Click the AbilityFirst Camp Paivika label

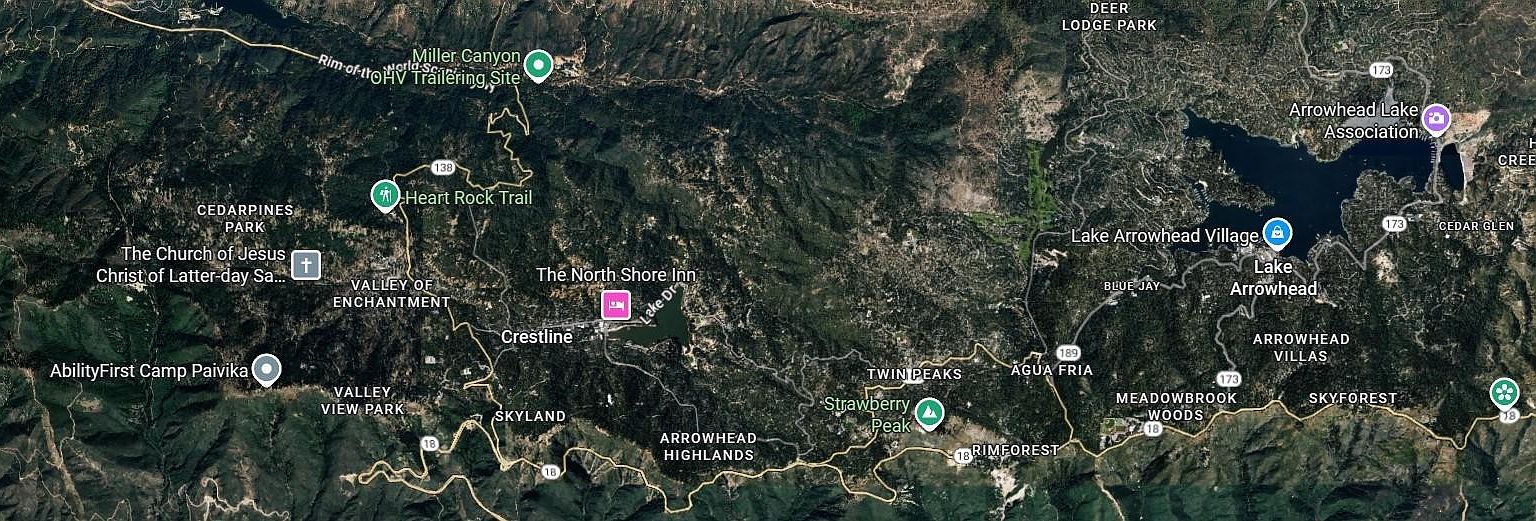(148, 372)
